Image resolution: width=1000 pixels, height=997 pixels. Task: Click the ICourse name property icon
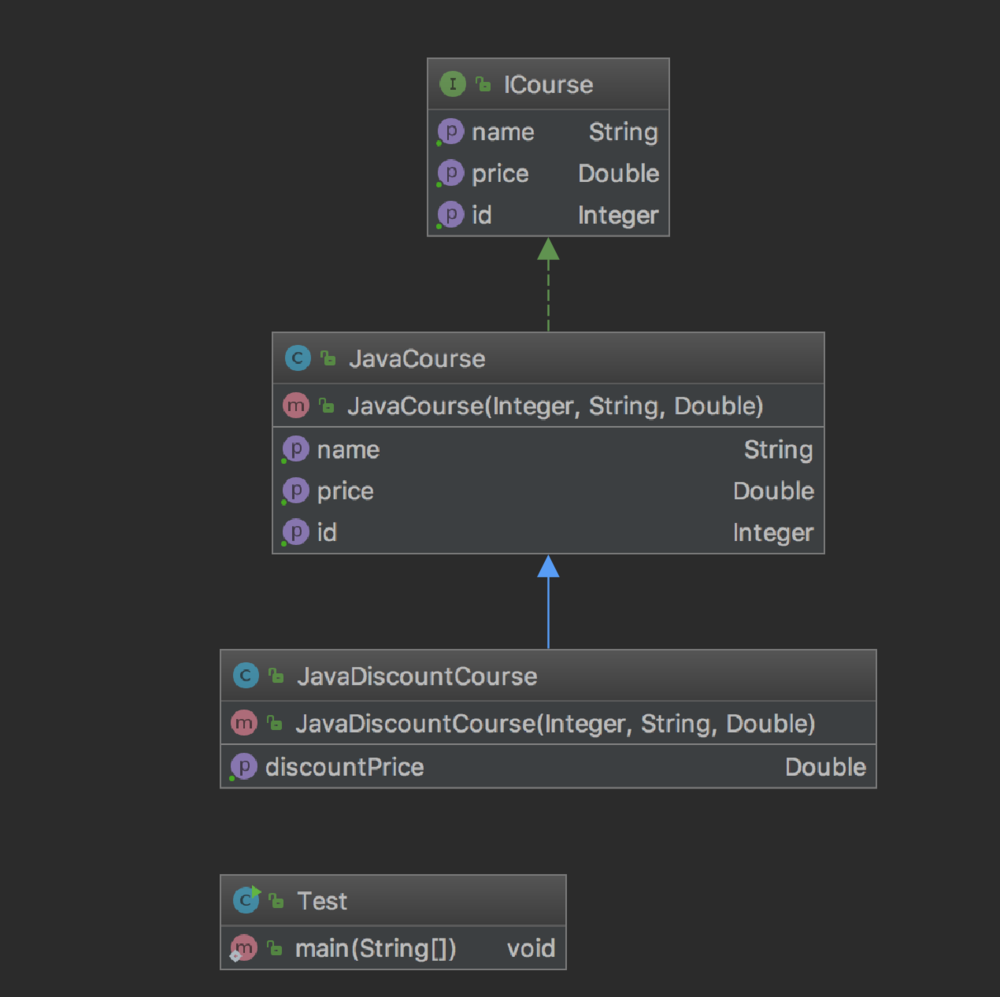[451, 132]
